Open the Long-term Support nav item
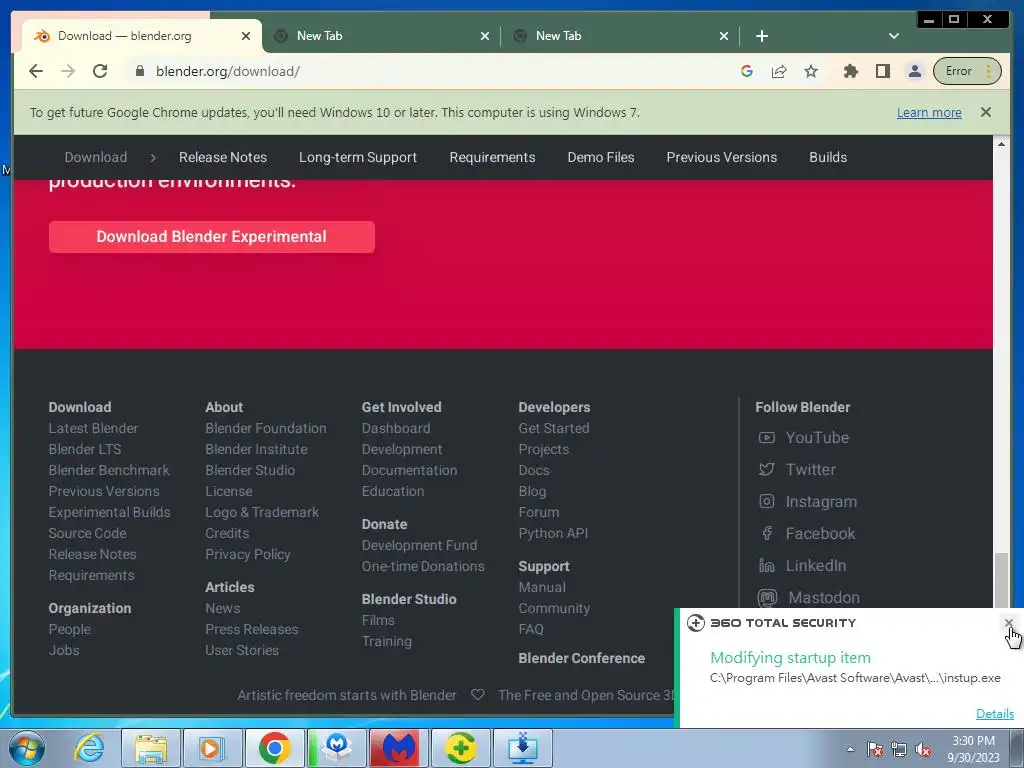 pyautogui.click(x=358, y=157)
